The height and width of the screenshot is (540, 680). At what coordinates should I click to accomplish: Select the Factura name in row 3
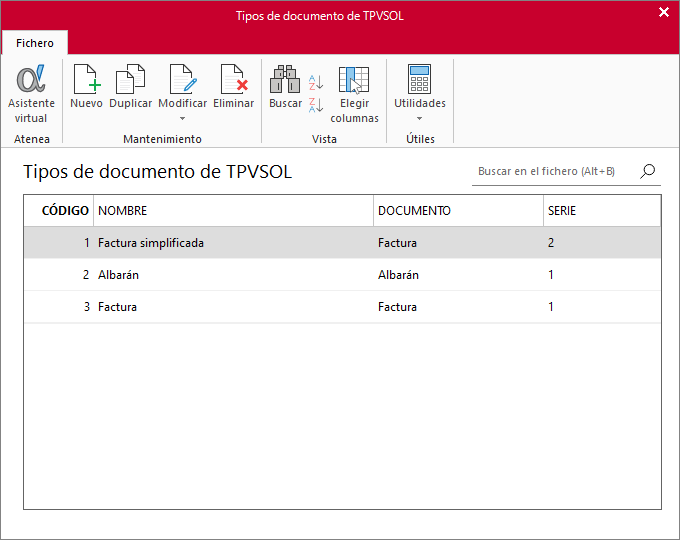(117, 307)
